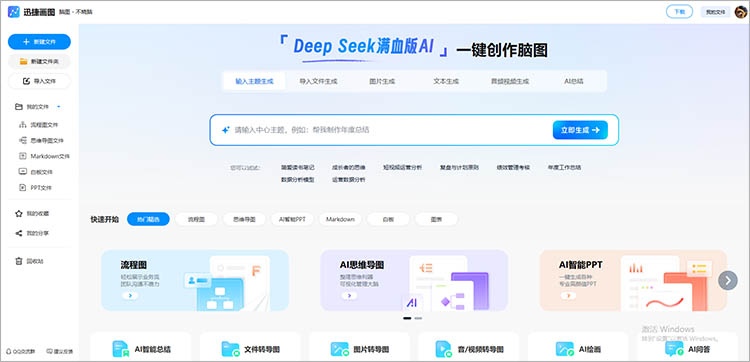Switch to the 文本生成 tab
750x362 pixels.
tap(446, 81)
